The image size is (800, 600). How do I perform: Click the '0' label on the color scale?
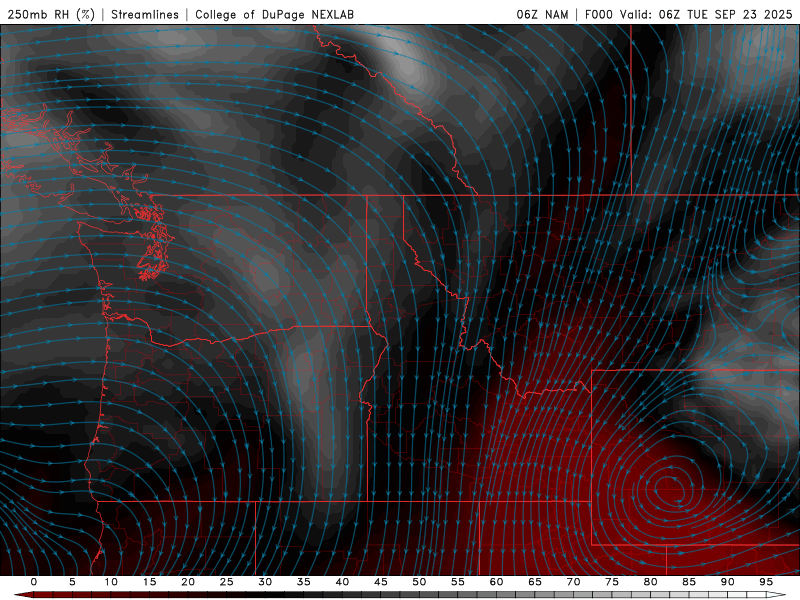pos(34,582)
